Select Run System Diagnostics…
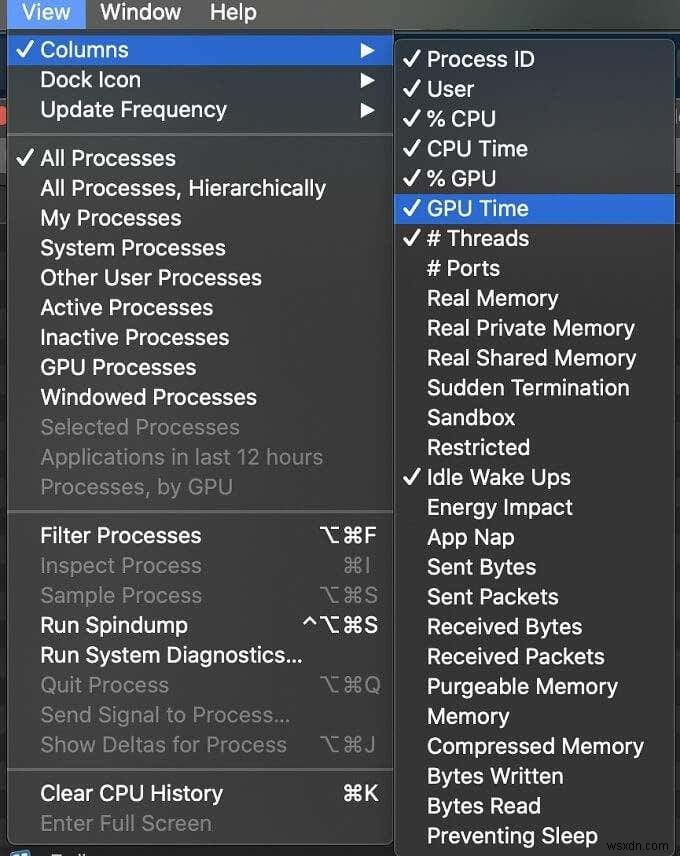680x856 pixels. (x=170, y=655)
